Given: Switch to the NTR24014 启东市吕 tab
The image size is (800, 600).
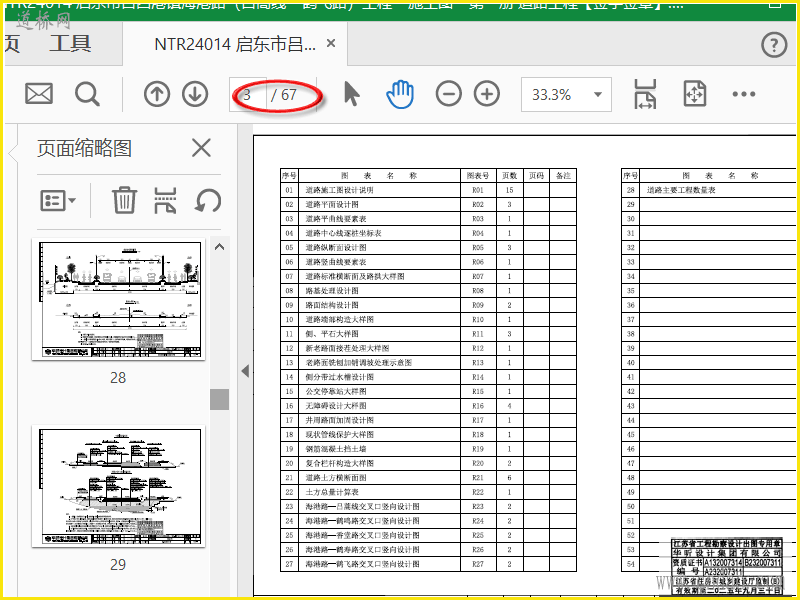Looking at the screenshot, I should [235, 44].
